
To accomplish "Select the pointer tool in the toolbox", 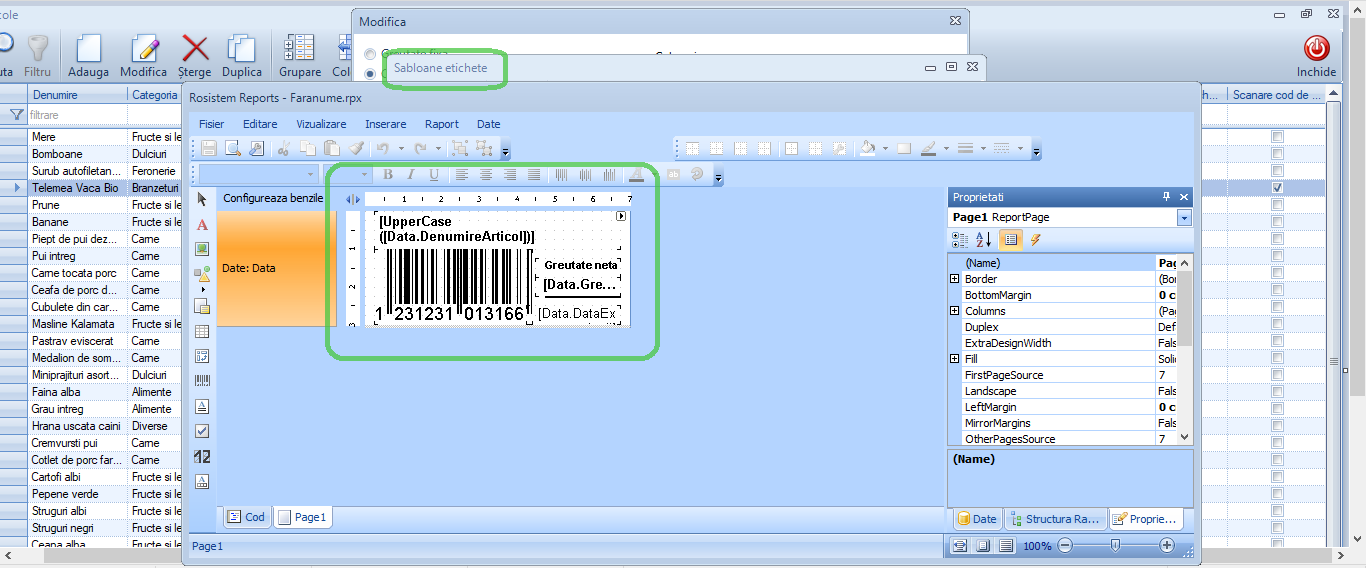I will tap(202, 199).
